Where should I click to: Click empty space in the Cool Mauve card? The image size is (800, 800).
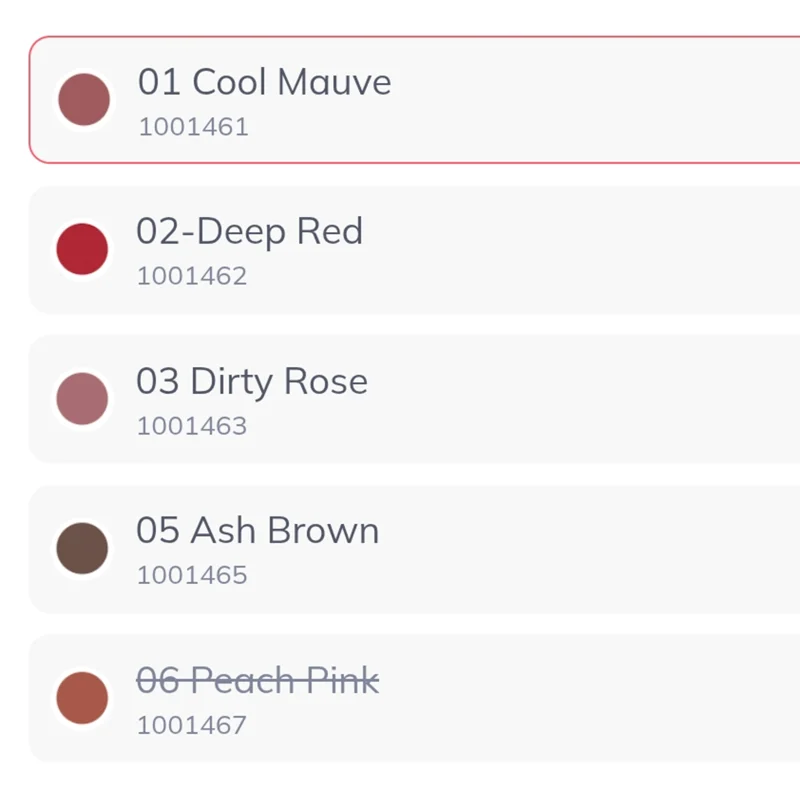(600, 100)
